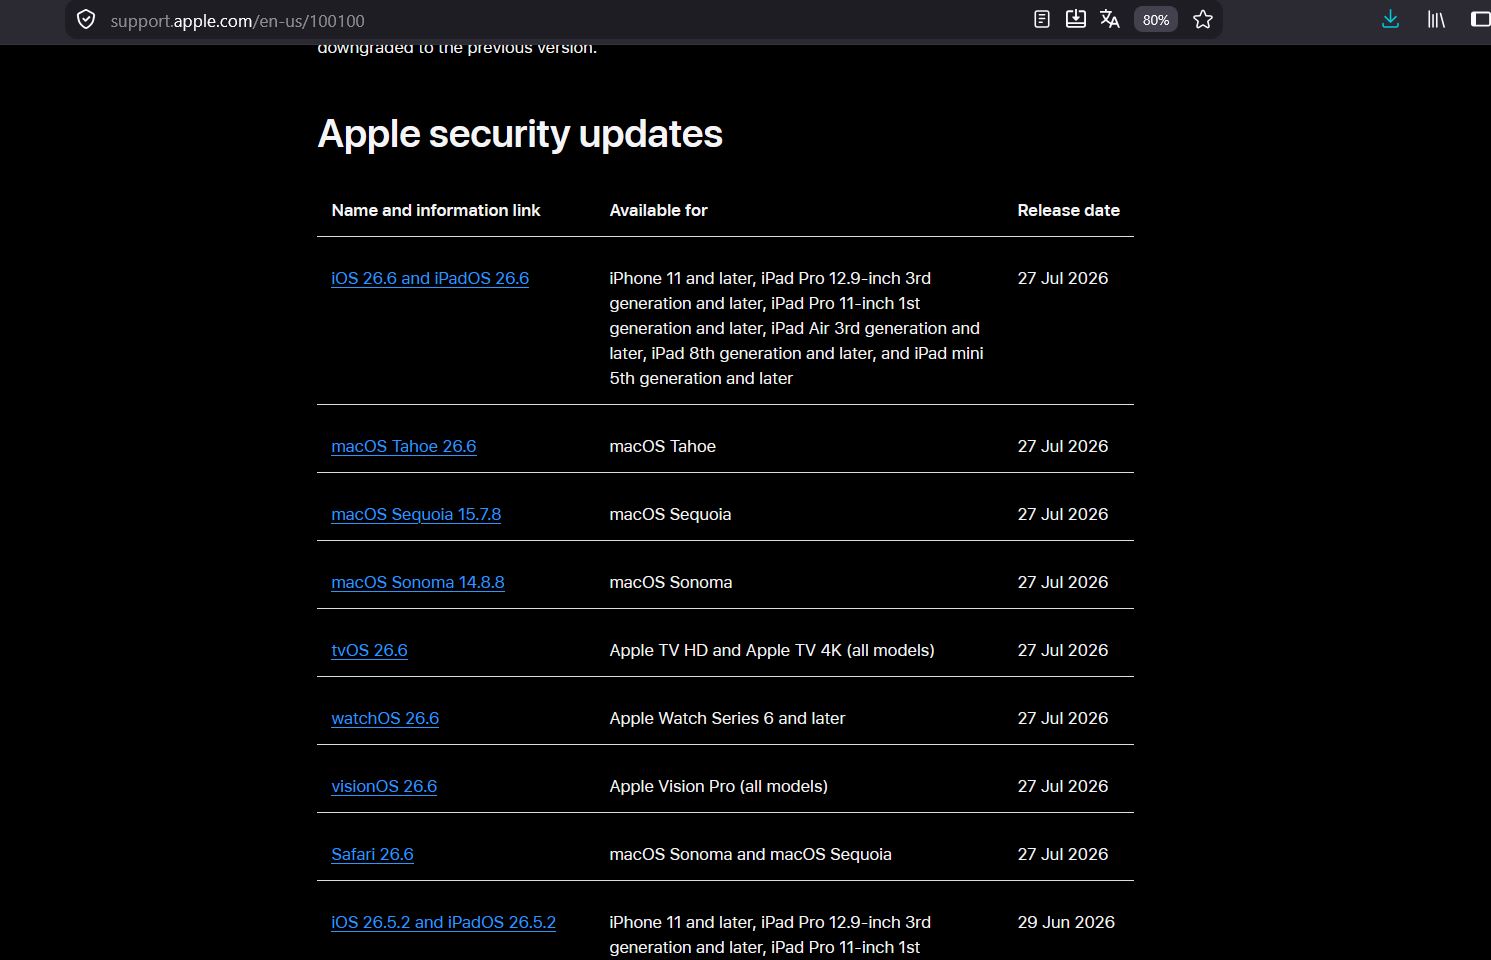This screenshot has width=1491, height=960.
Task: Click 'macOS Sequoia' in Available for column
Action: click(670, 515)
